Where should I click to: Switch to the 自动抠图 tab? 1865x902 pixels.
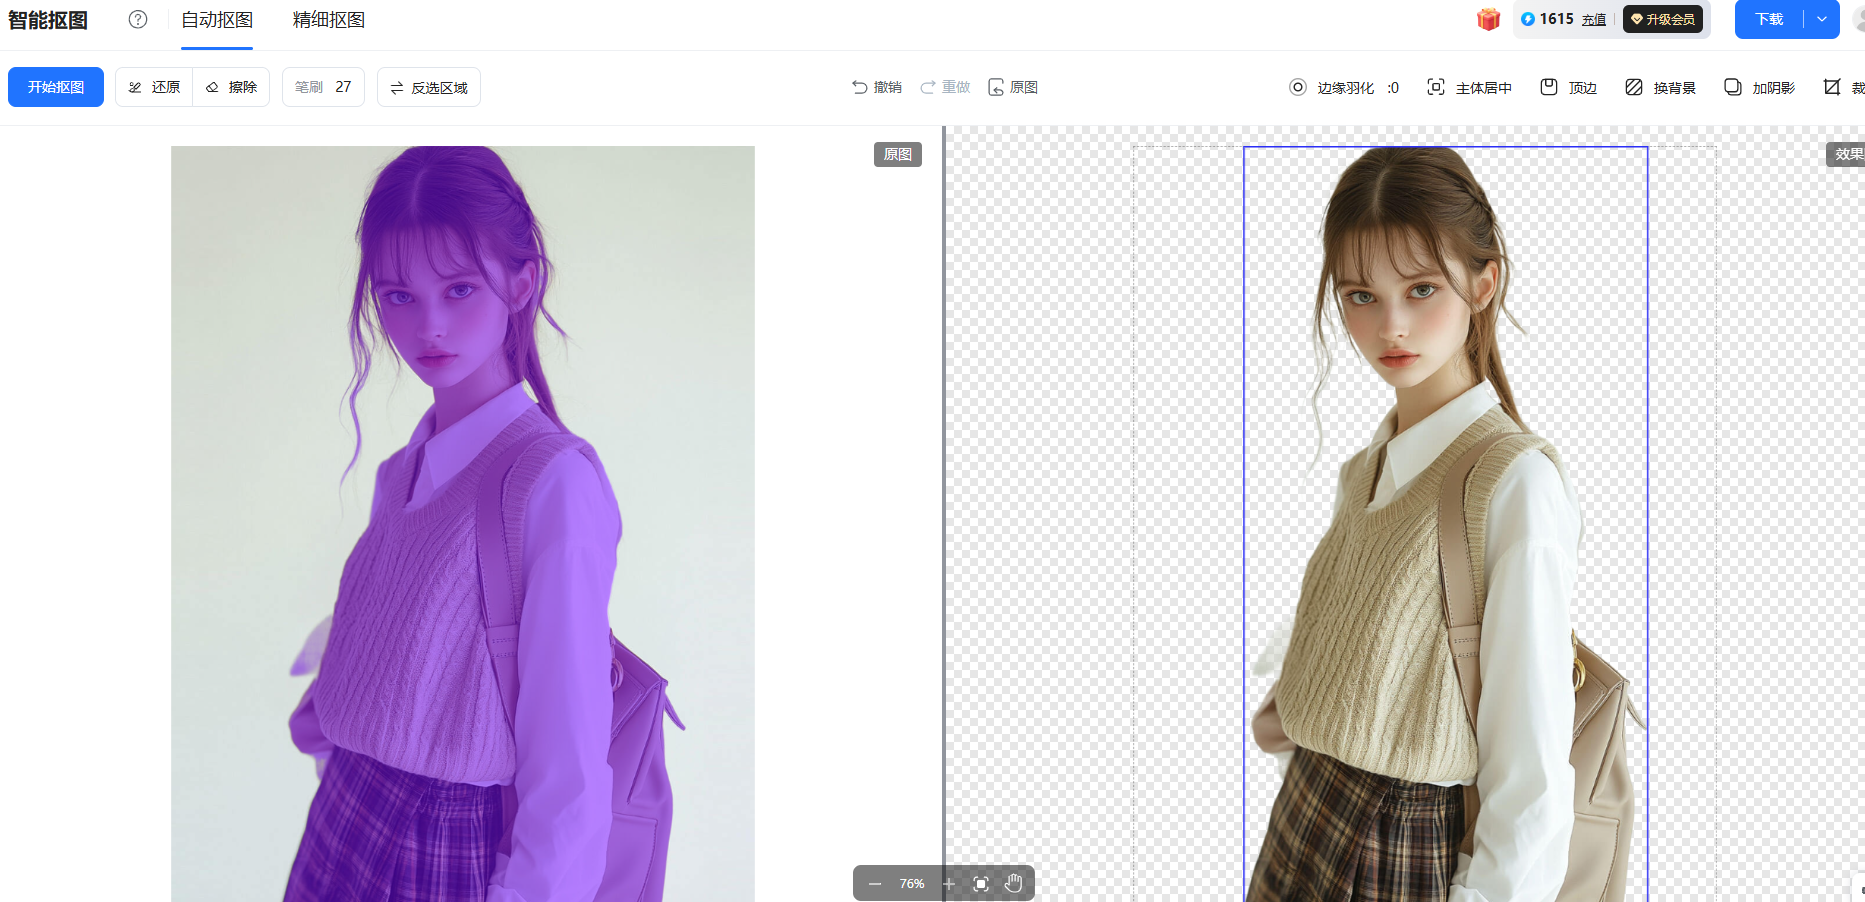(x=217, y=20)
